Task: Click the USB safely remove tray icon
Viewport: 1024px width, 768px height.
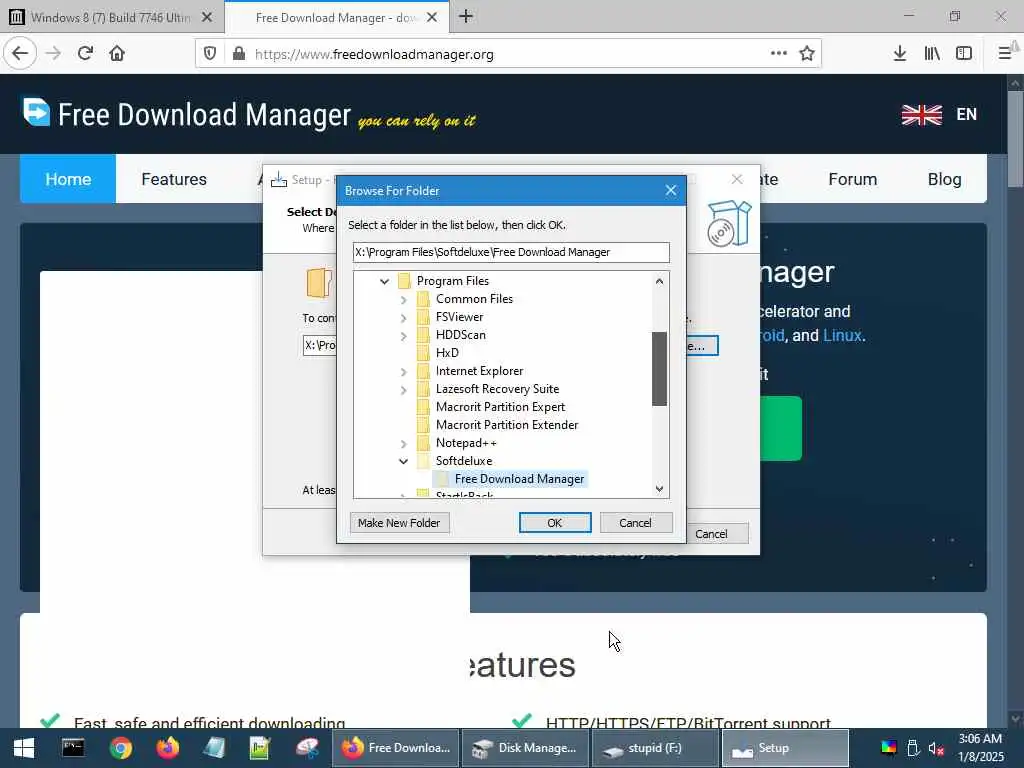Action: pyautogui.click(x=913, y=748)
